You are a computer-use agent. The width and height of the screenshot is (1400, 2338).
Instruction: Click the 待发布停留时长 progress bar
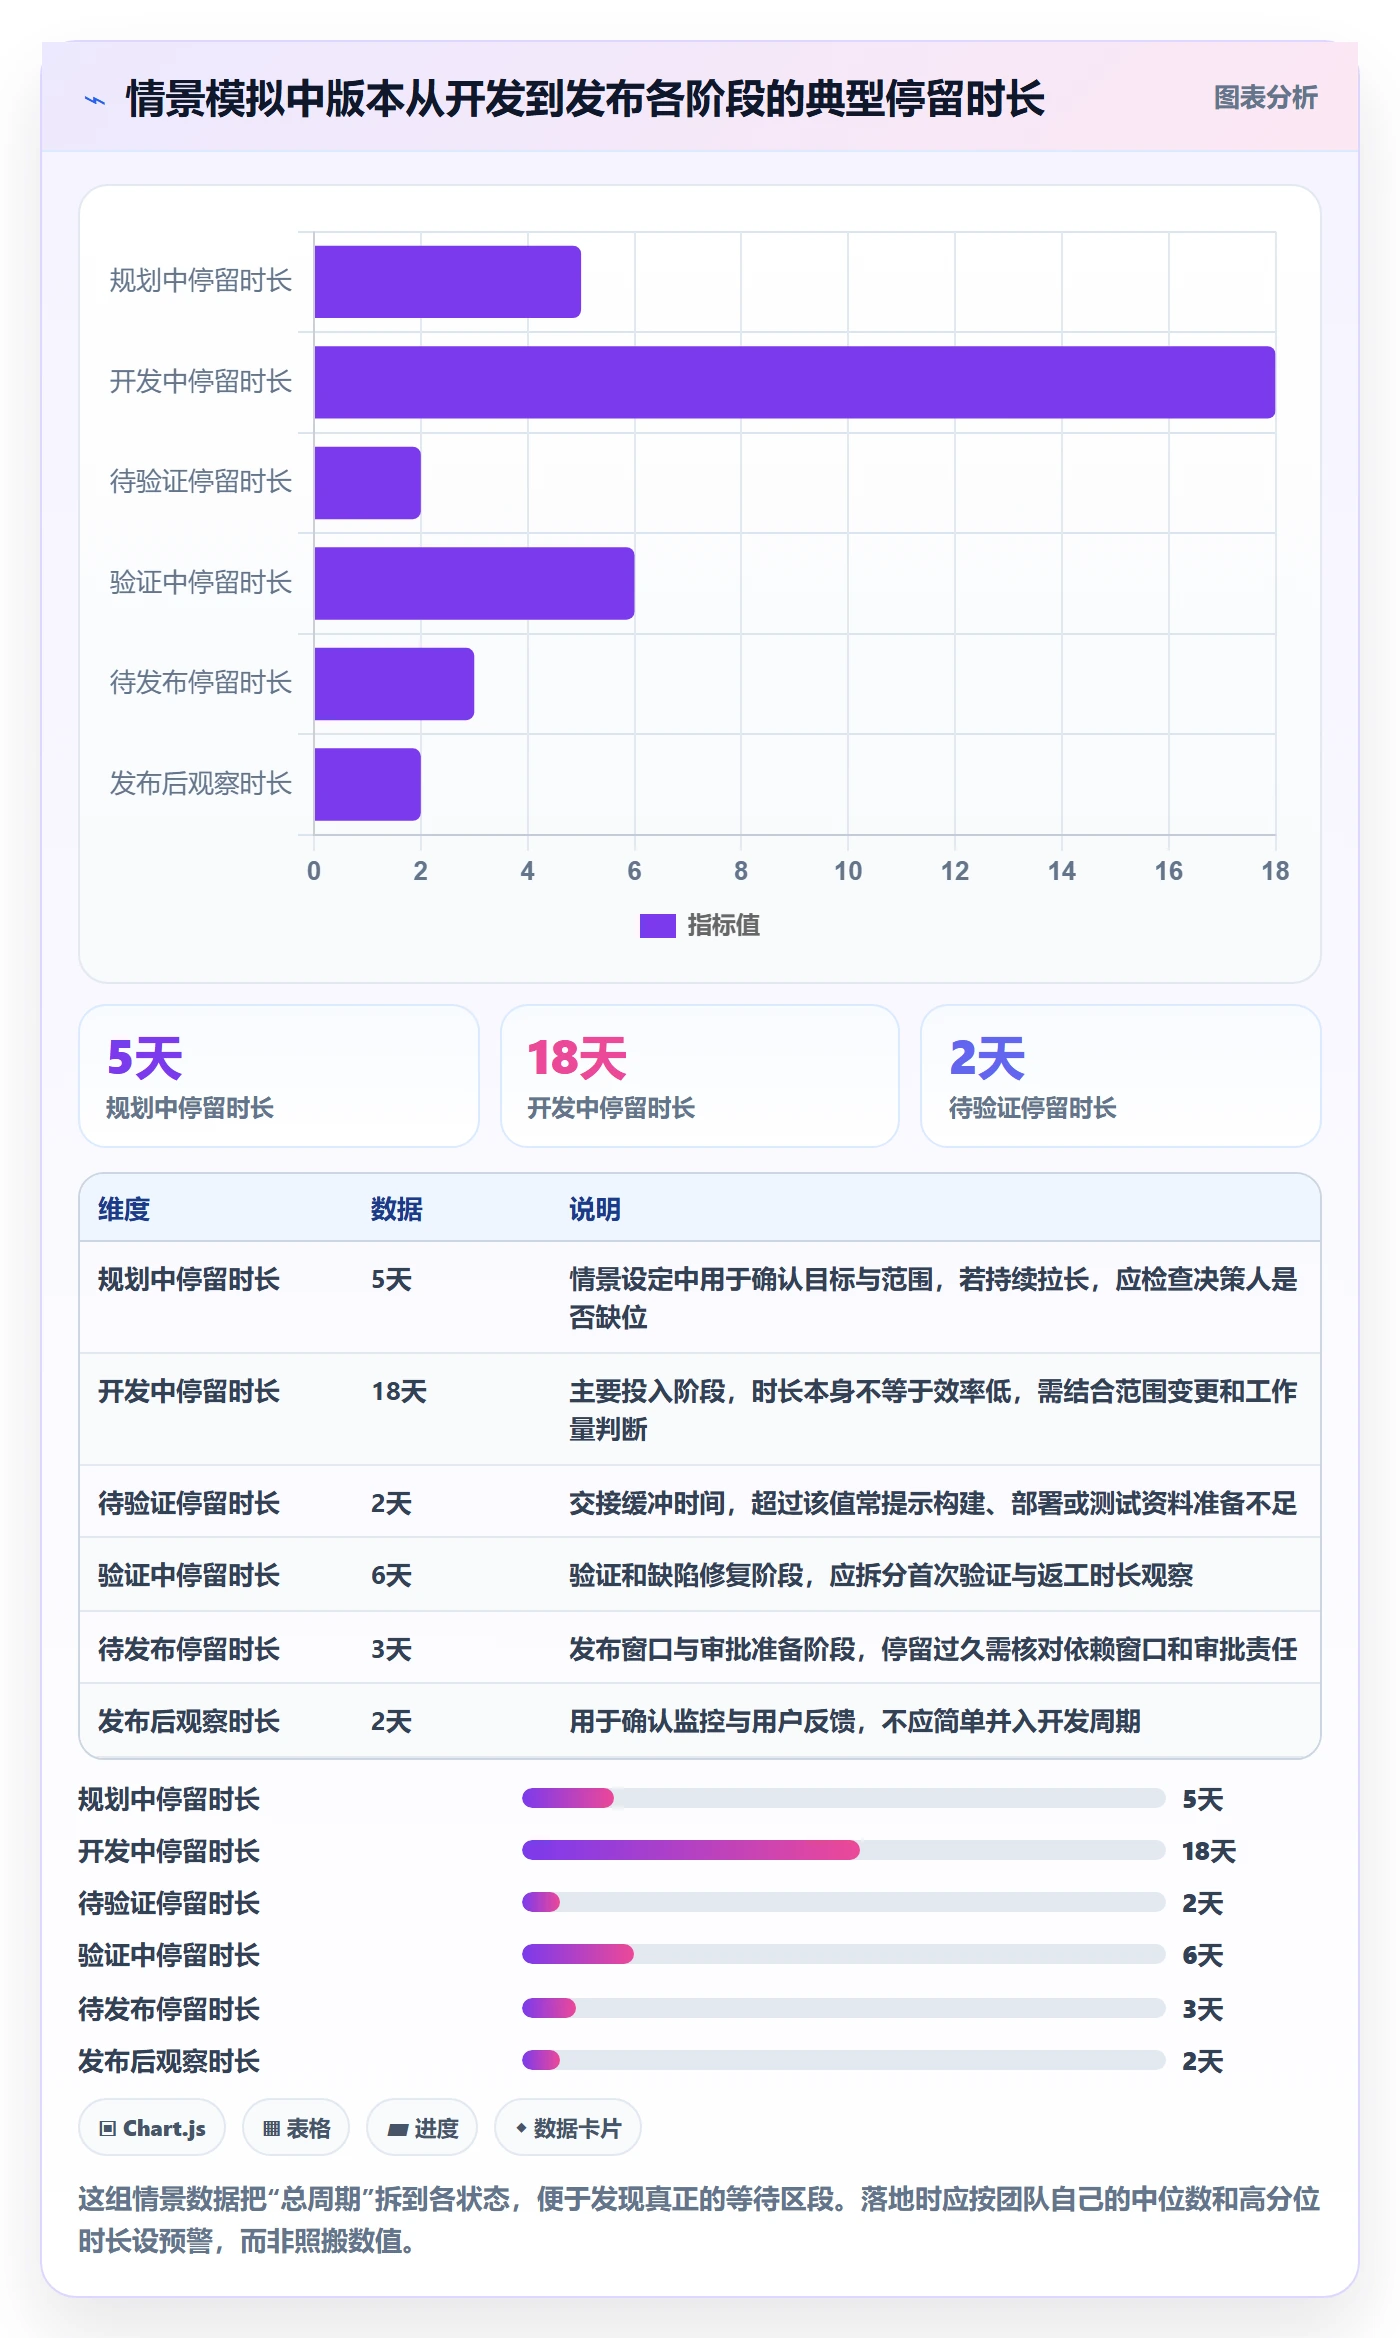(844, 2008)
